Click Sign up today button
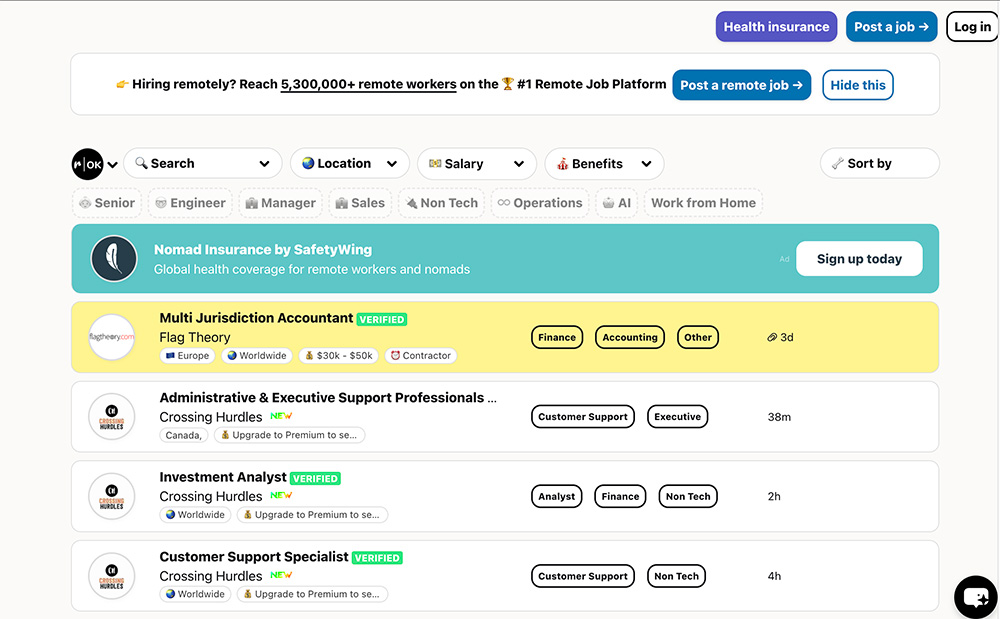Image resolution: width=1000 pixels, height=619 pixels. pos(859,259)
